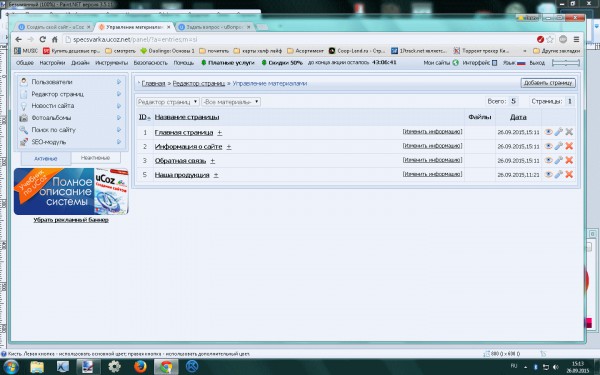
Task: Expand the Пользователи submenu arrow
Action: coord(119,82)
